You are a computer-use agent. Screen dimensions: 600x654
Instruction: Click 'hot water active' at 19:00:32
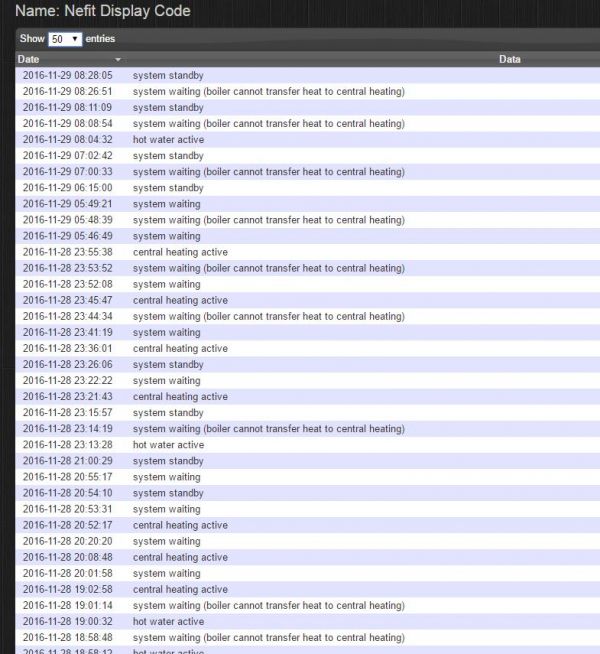coord(168,621)
